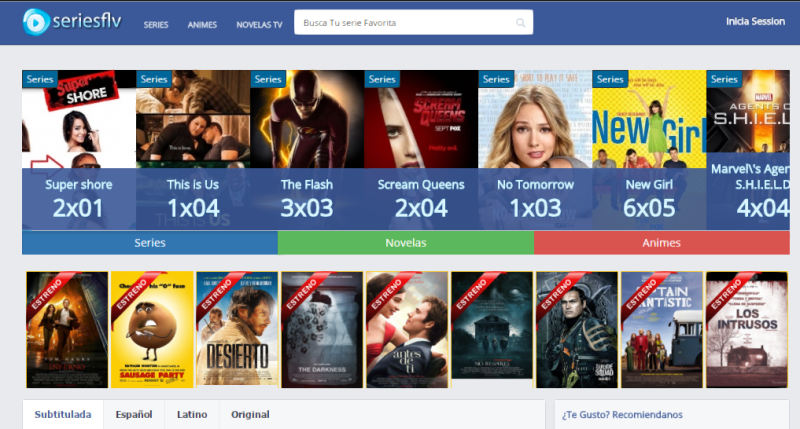Open the Captain Fantastic movie poster
The height and width of the screenshot is (429, 800).
pos(662,330)
